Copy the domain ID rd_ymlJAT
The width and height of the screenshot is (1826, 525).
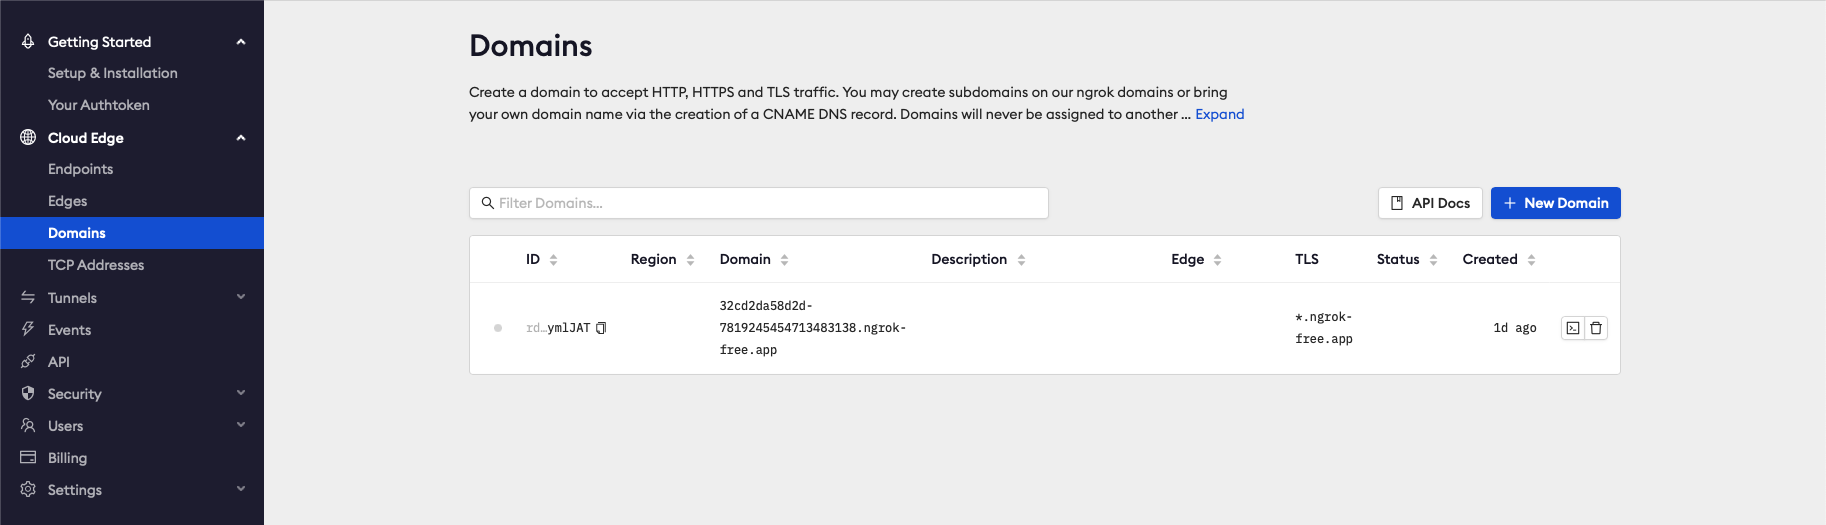coord(601,328)
